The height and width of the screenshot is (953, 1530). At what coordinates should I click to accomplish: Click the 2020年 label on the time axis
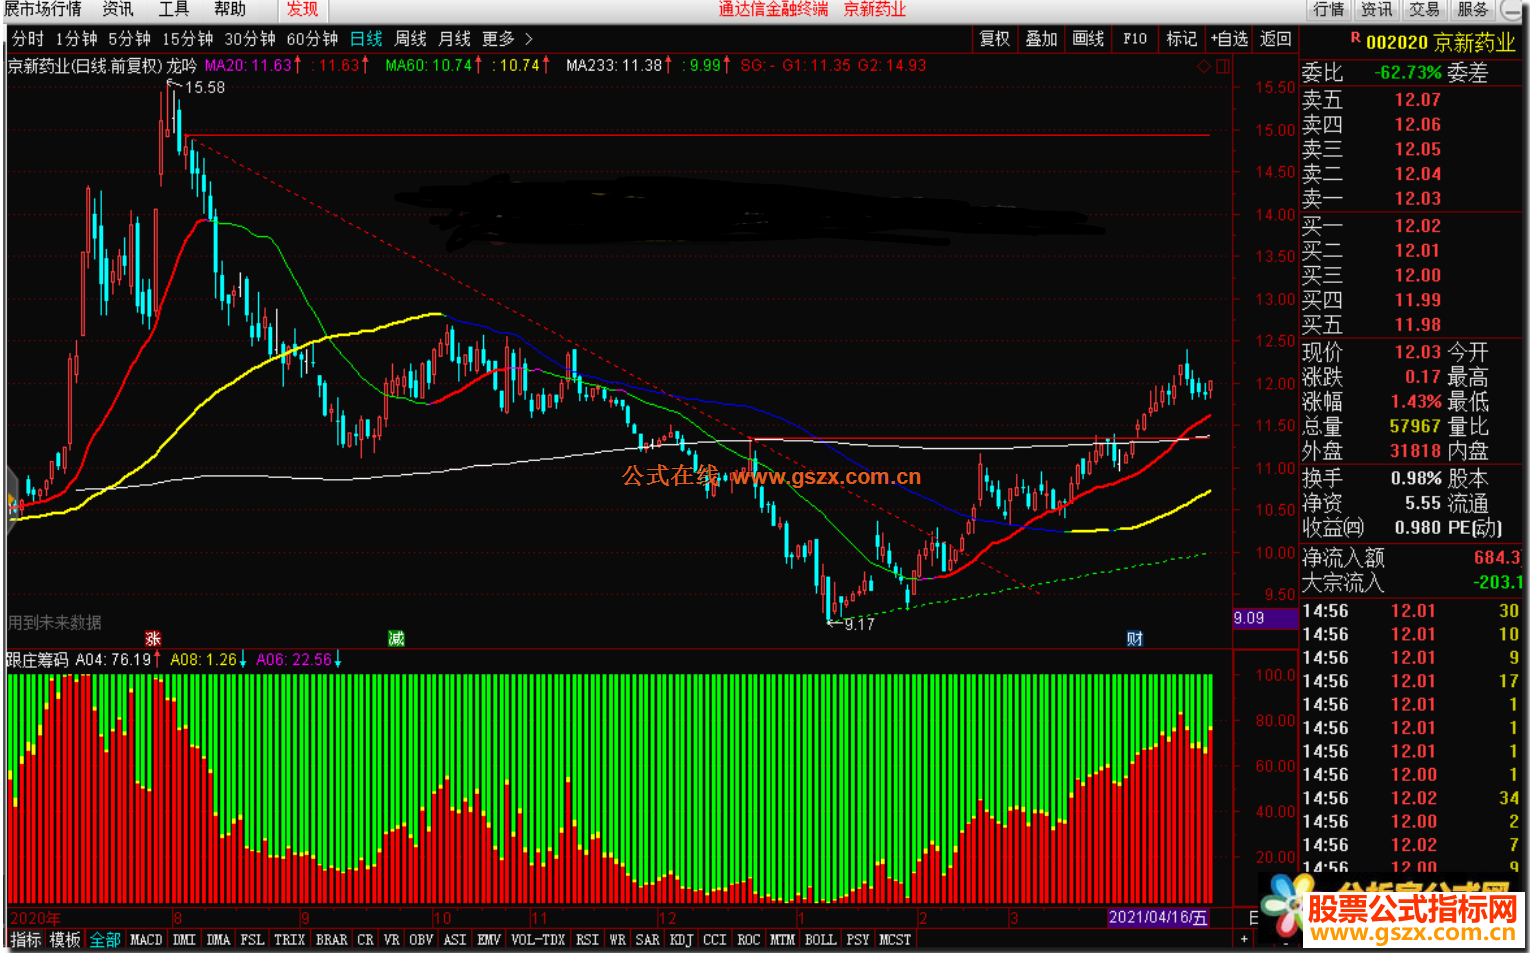[x=35, y=918]
